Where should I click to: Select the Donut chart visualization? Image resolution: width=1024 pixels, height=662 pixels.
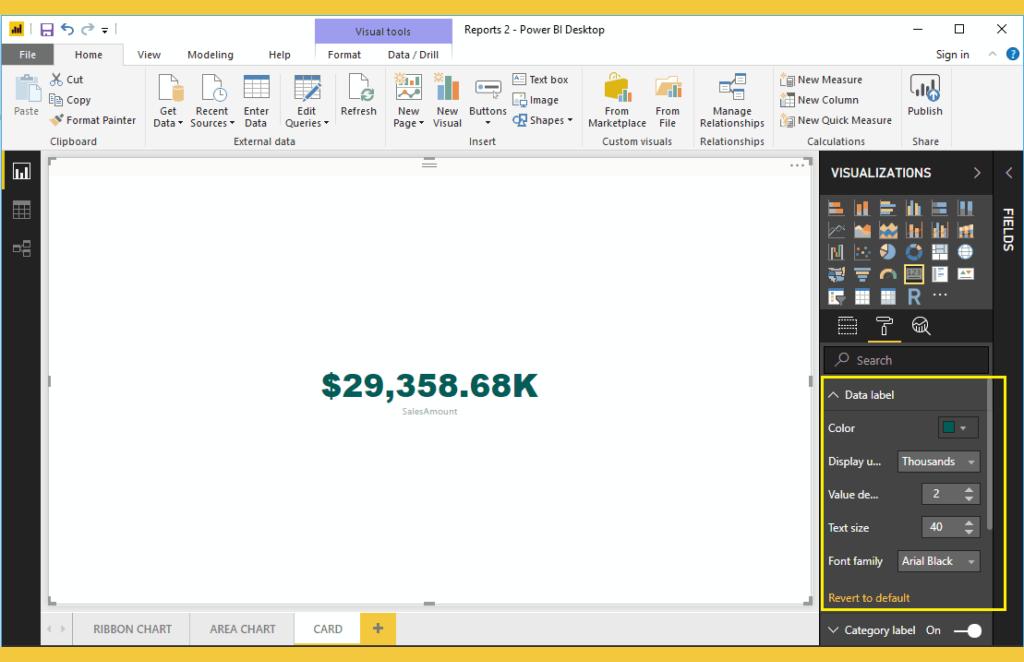click(914, 252)
